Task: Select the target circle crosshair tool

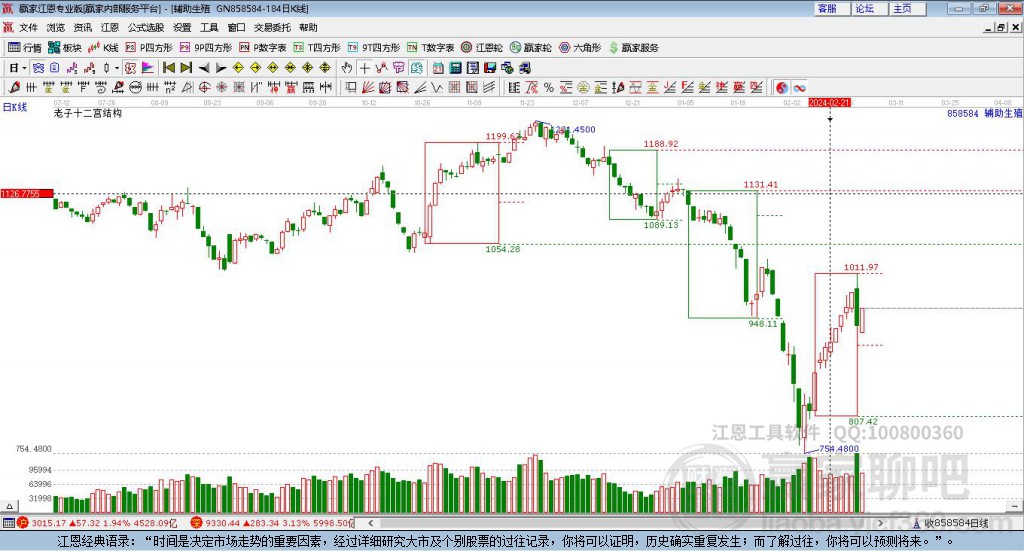Action: click(204, 87)
